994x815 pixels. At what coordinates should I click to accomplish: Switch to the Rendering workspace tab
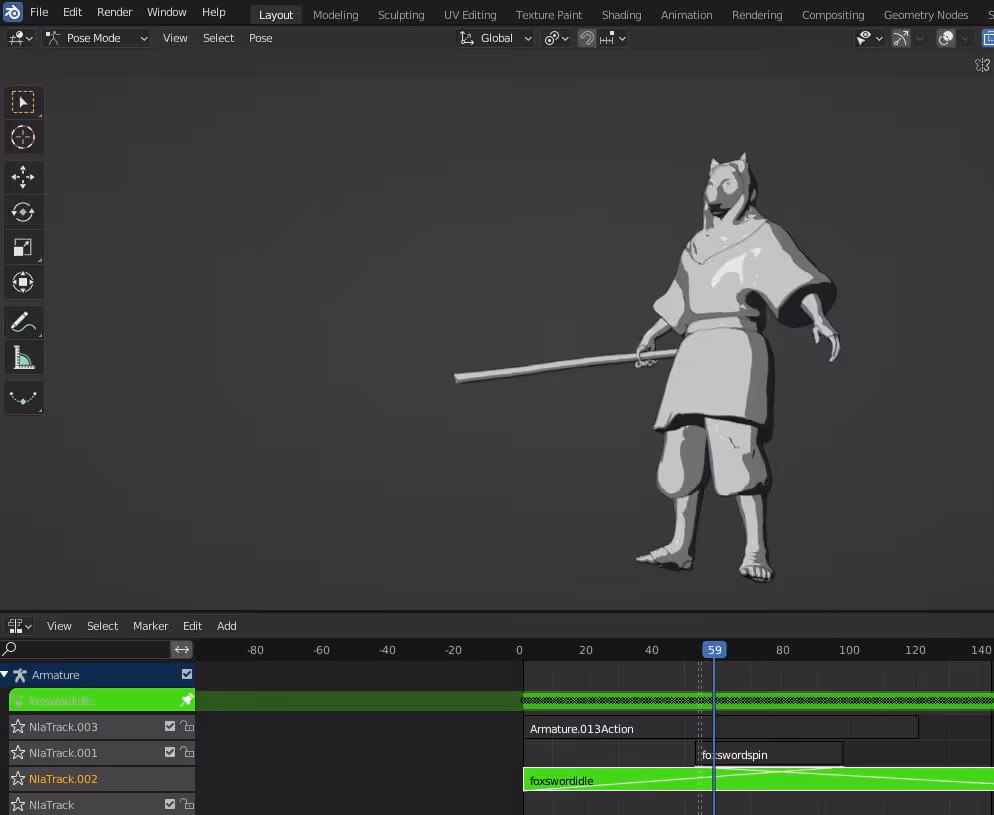tap(757, 15)
